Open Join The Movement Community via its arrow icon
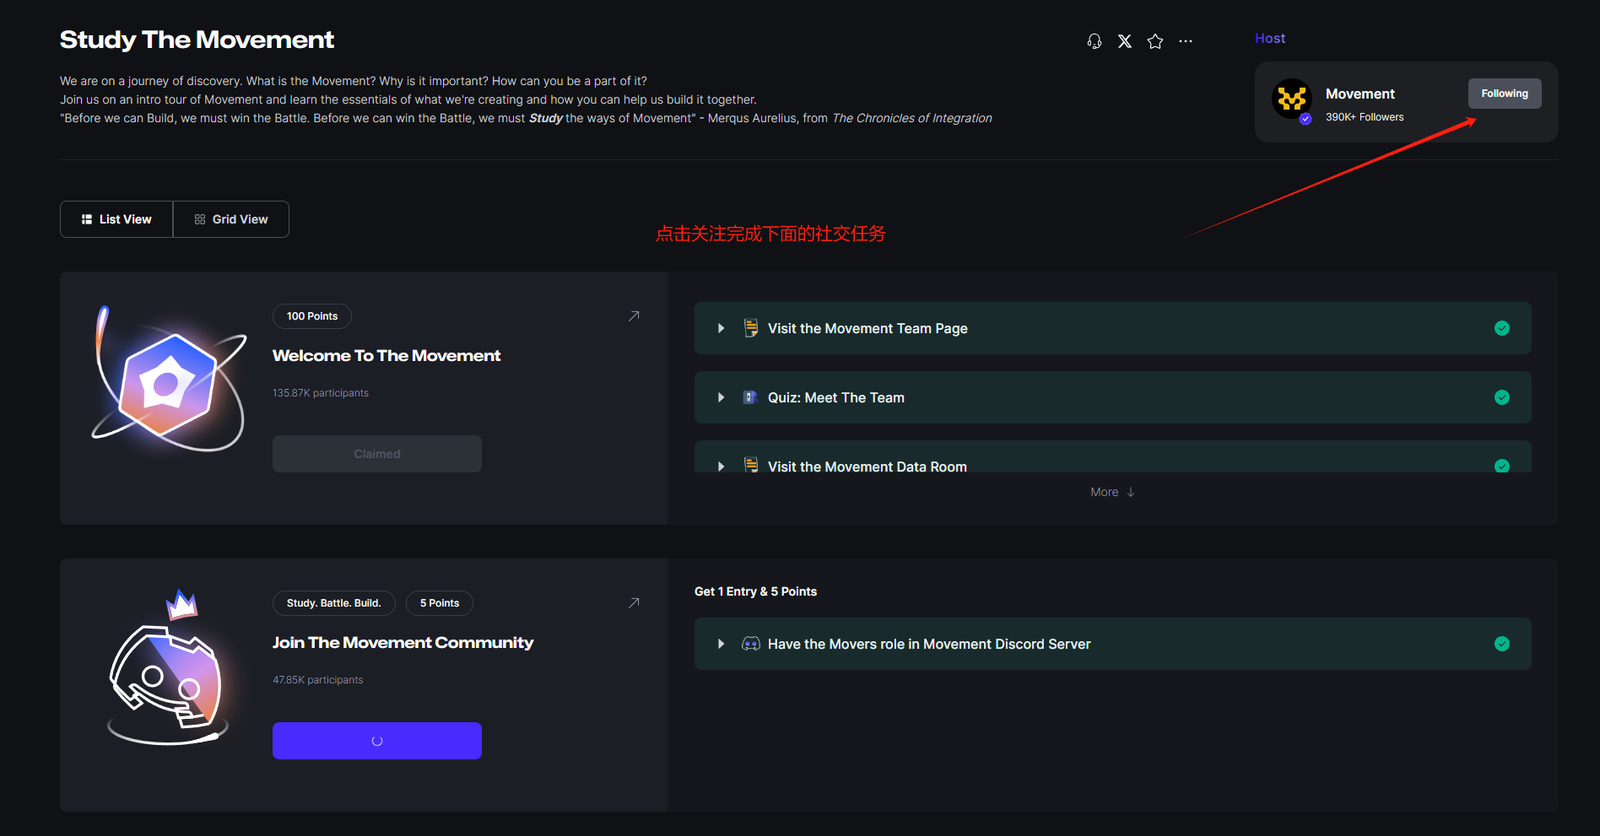The height and width of the screenshot is (836, 1600). coord(634,603)
